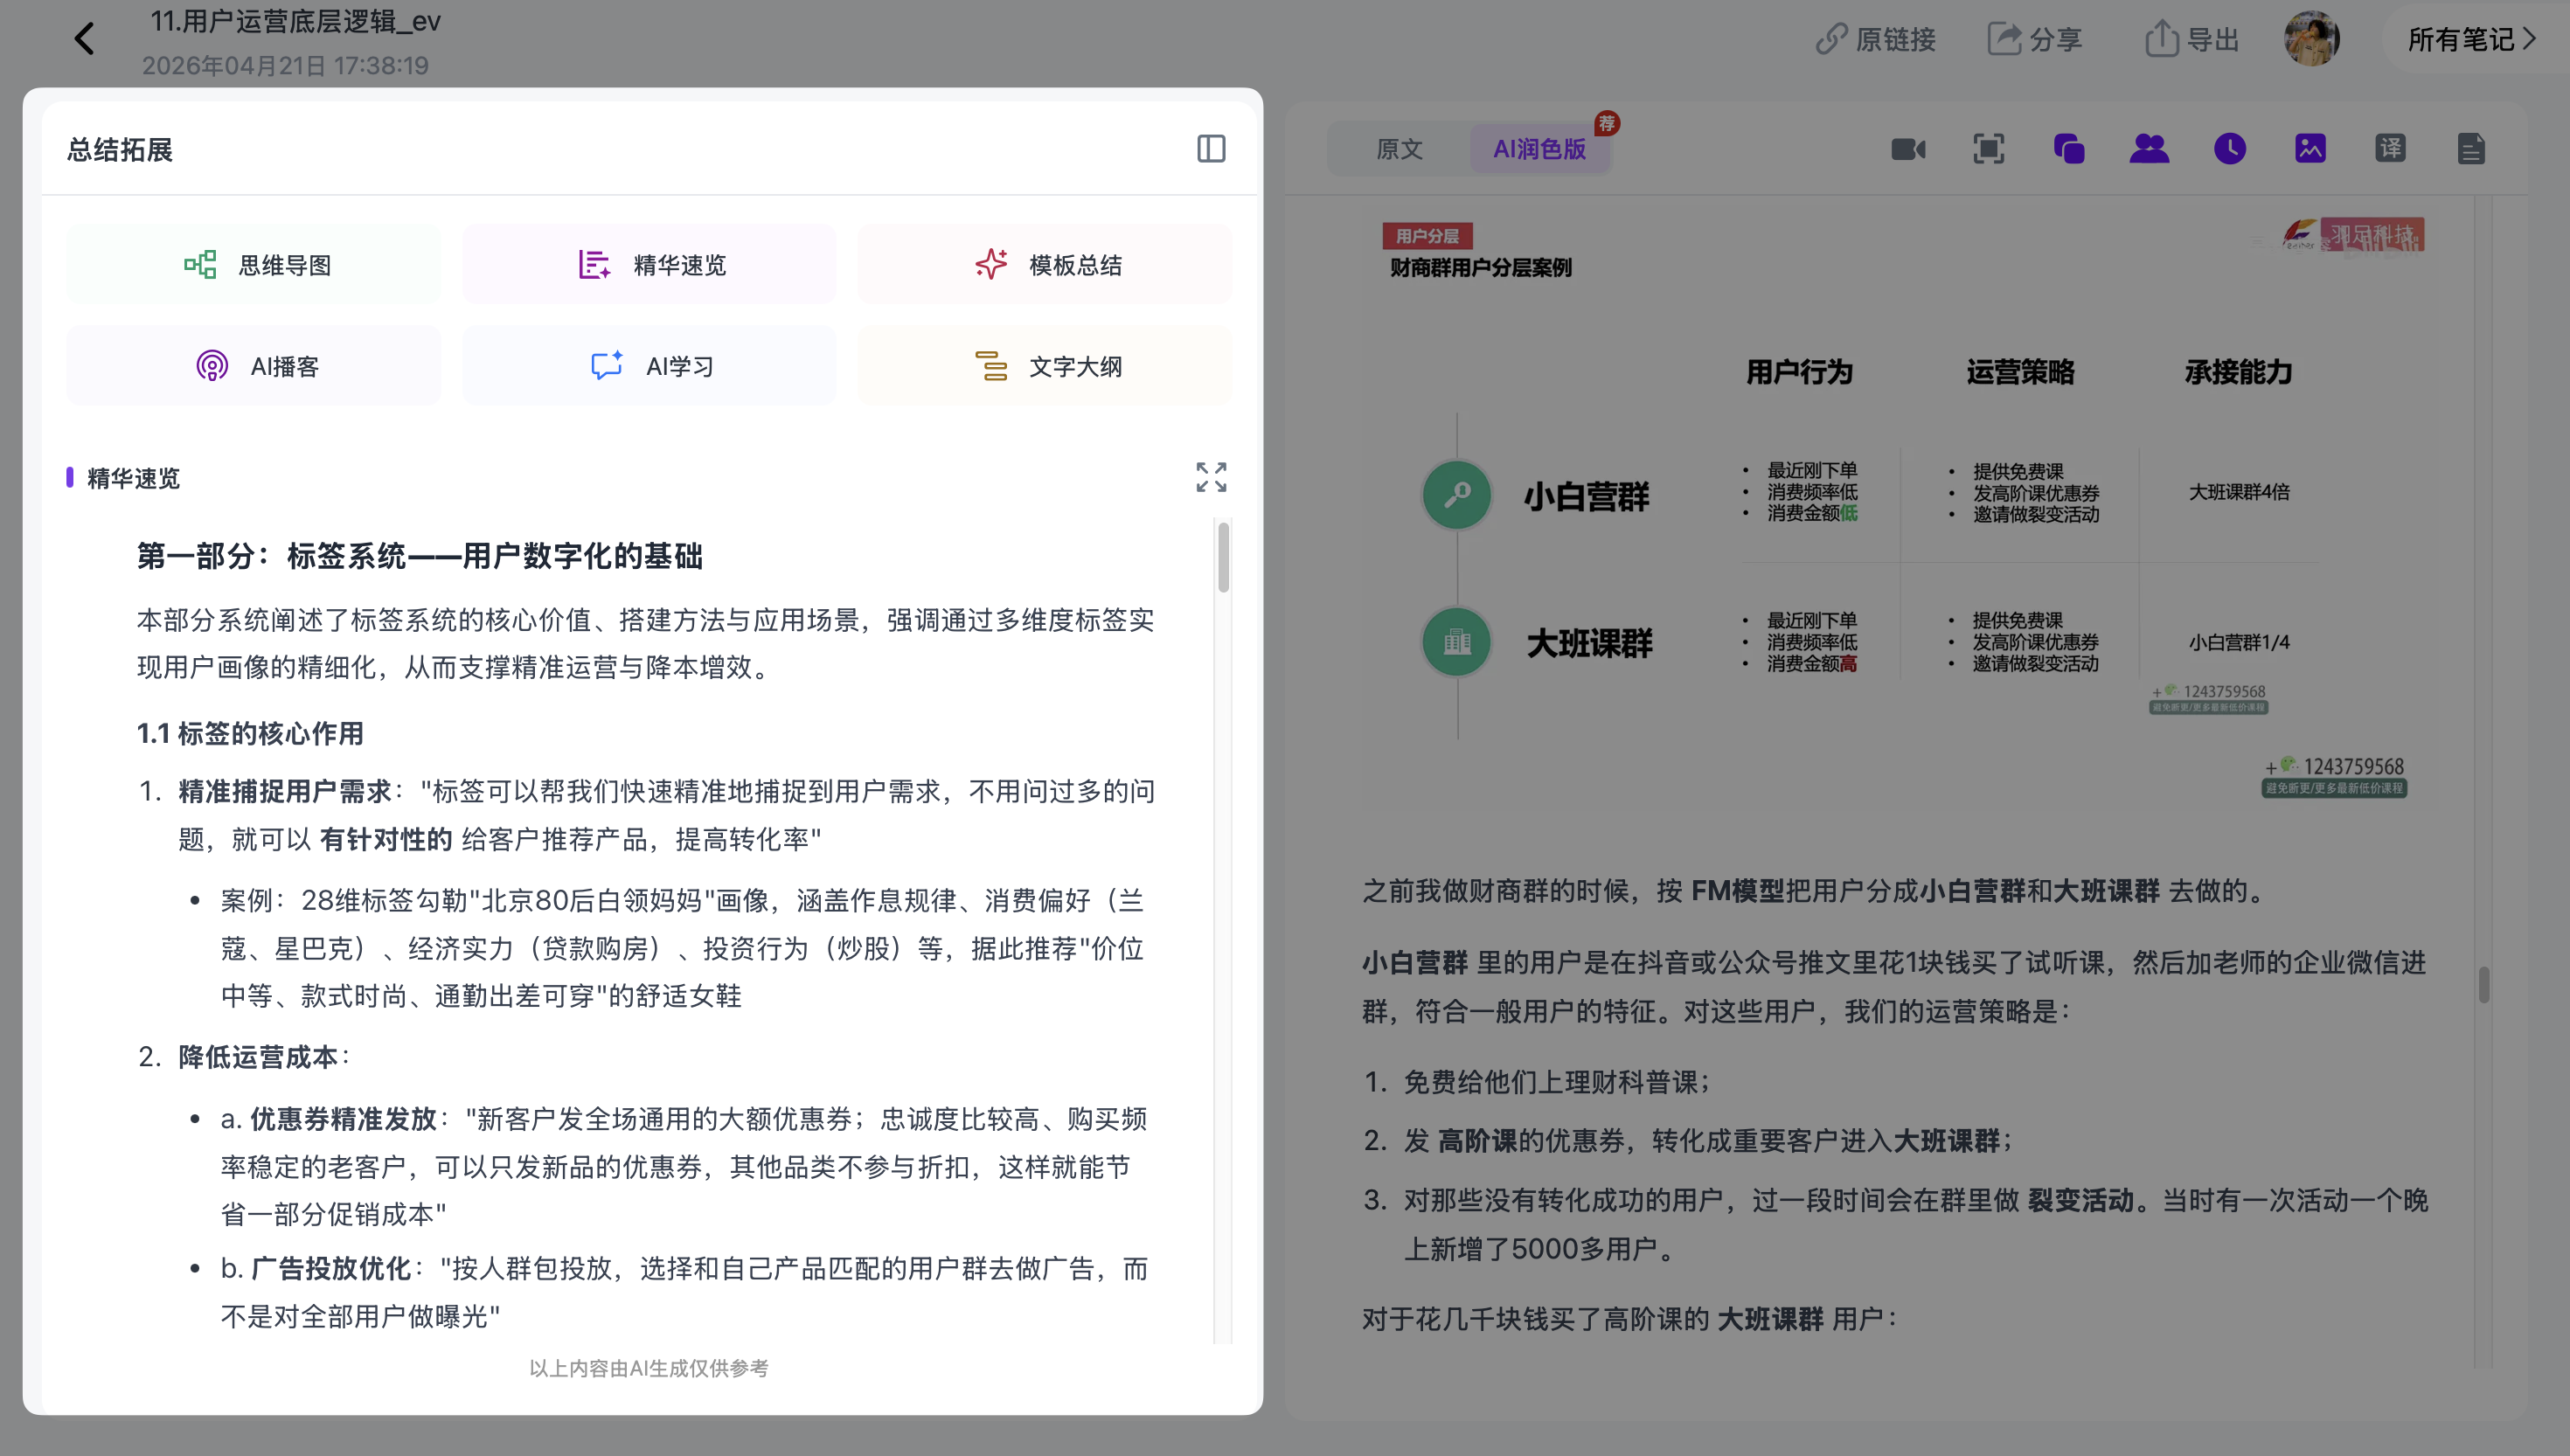The image size is (2570, 1456).
Task: Click the screenshot capture frame icon
Action: tap(1989, 149)
